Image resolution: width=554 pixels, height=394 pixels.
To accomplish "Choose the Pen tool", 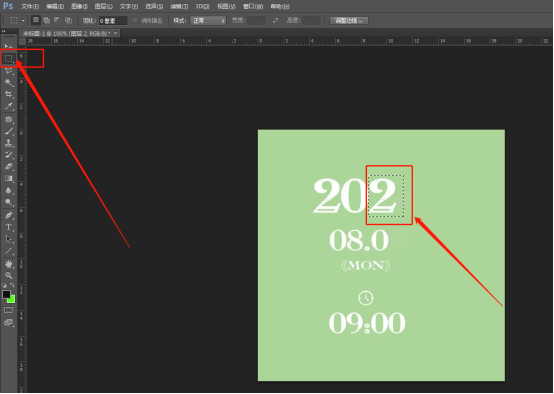I will tap(8, 215).
